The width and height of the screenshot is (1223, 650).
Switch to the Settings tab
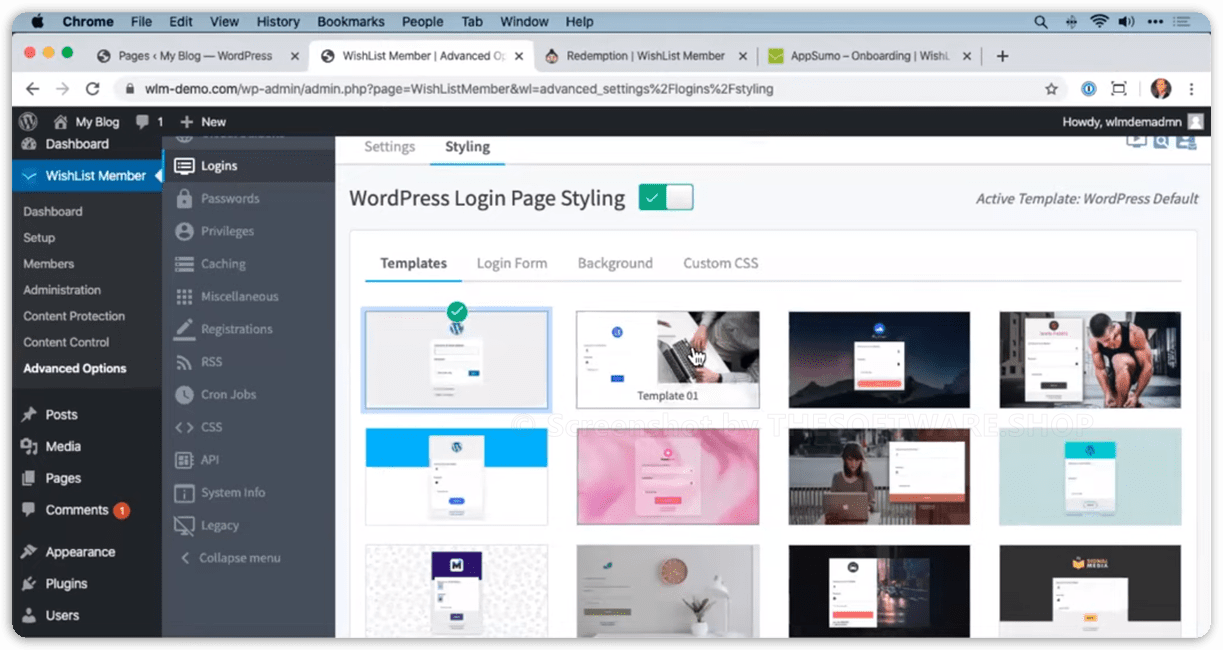[x=389, y=146]
